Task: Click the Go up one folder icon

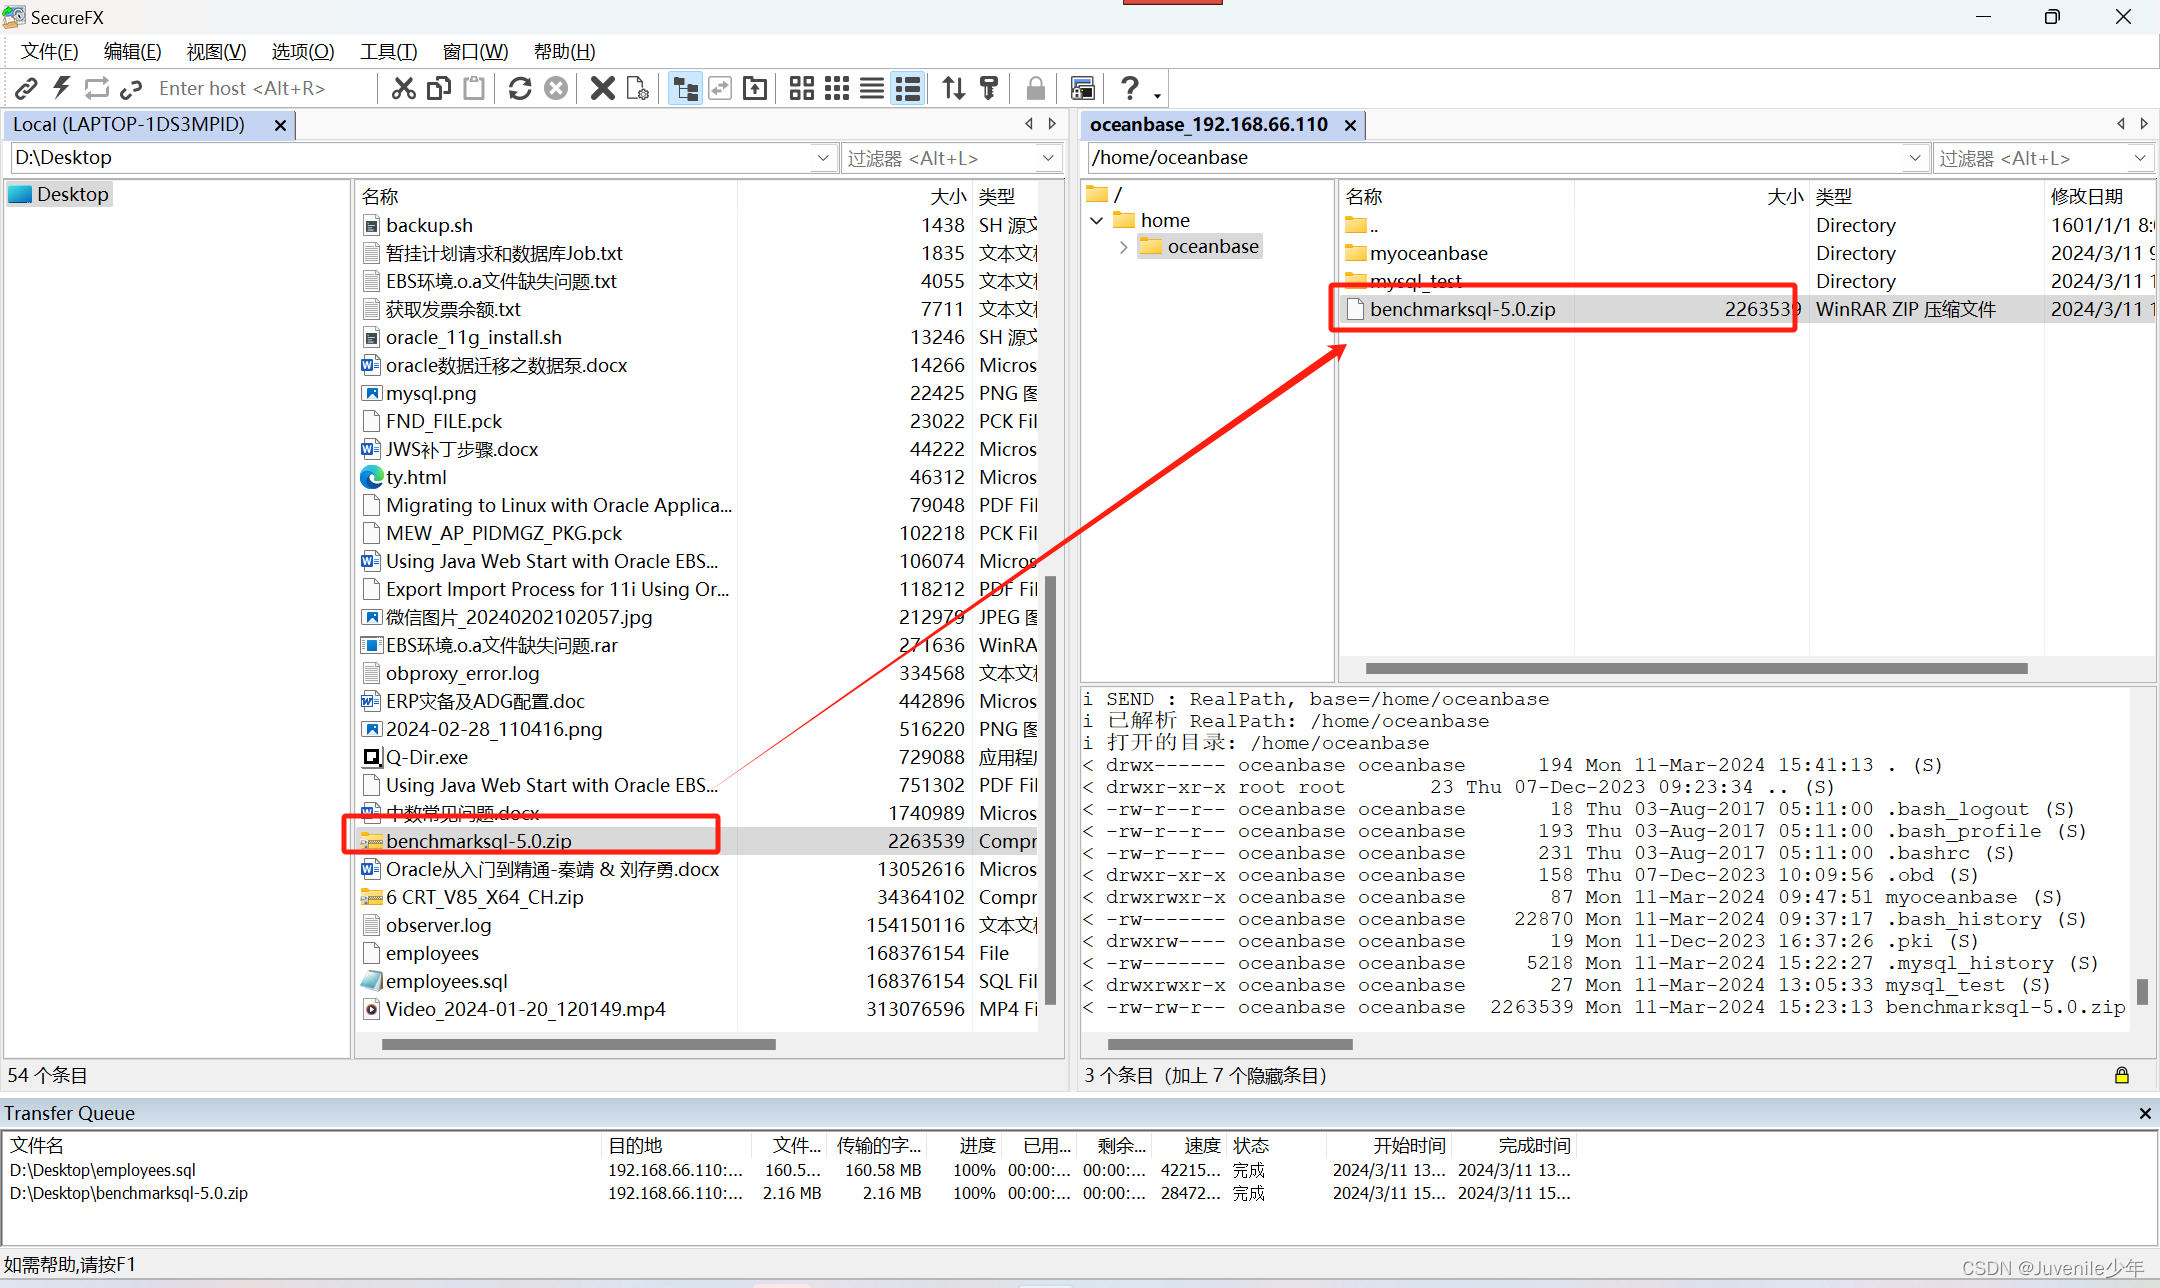Action: pos(755,89)
